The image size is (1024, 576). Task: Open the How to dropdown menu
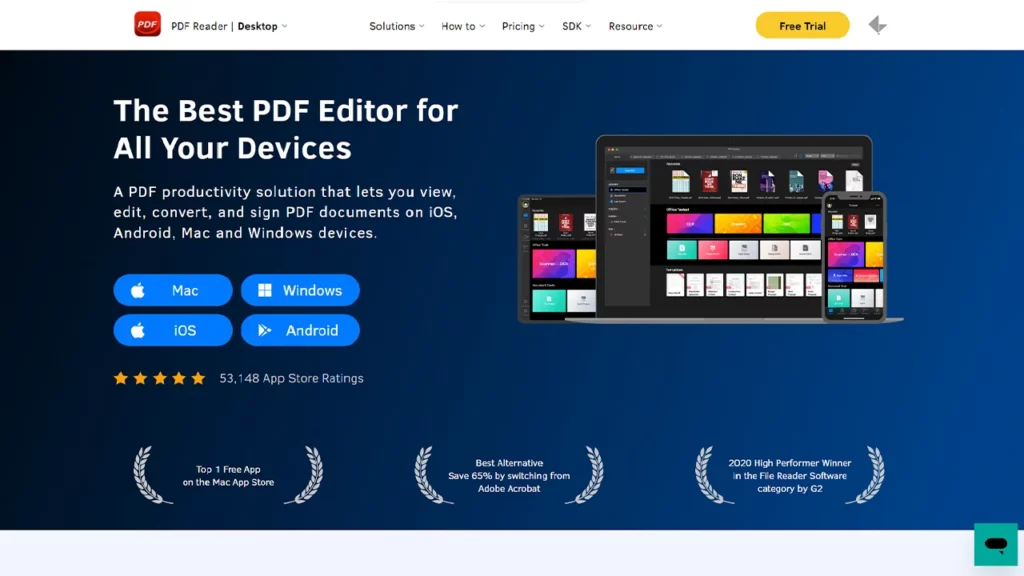pos(463,26)
